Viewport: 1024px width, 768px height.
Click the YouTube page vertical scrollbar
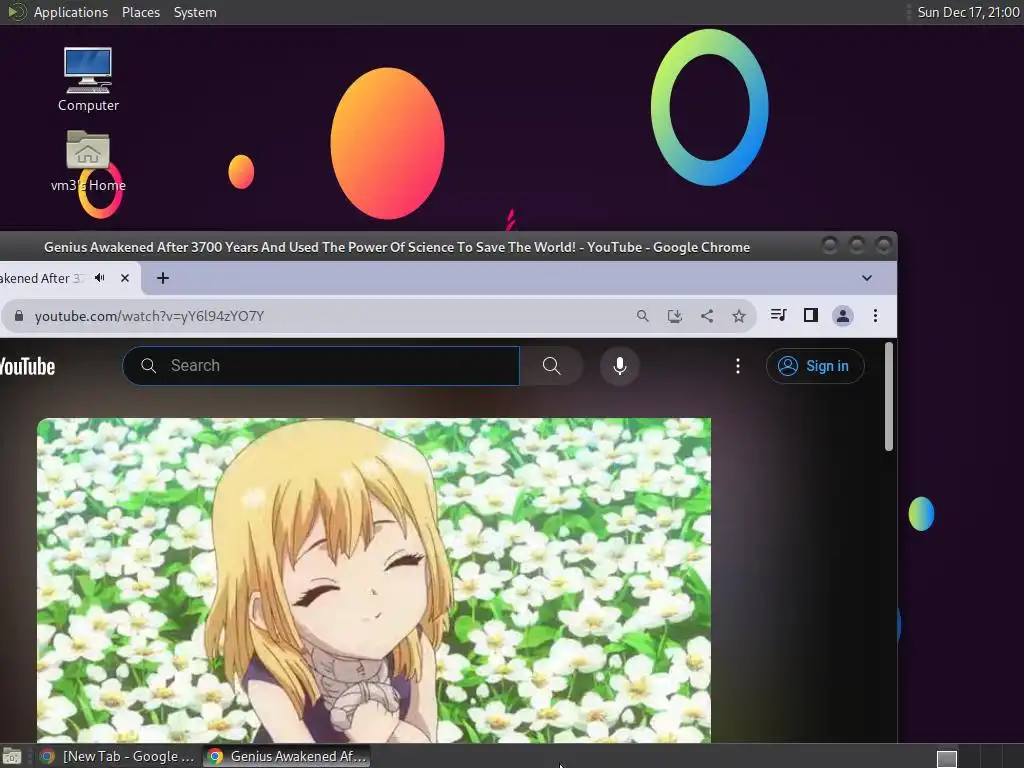point(889,397)
